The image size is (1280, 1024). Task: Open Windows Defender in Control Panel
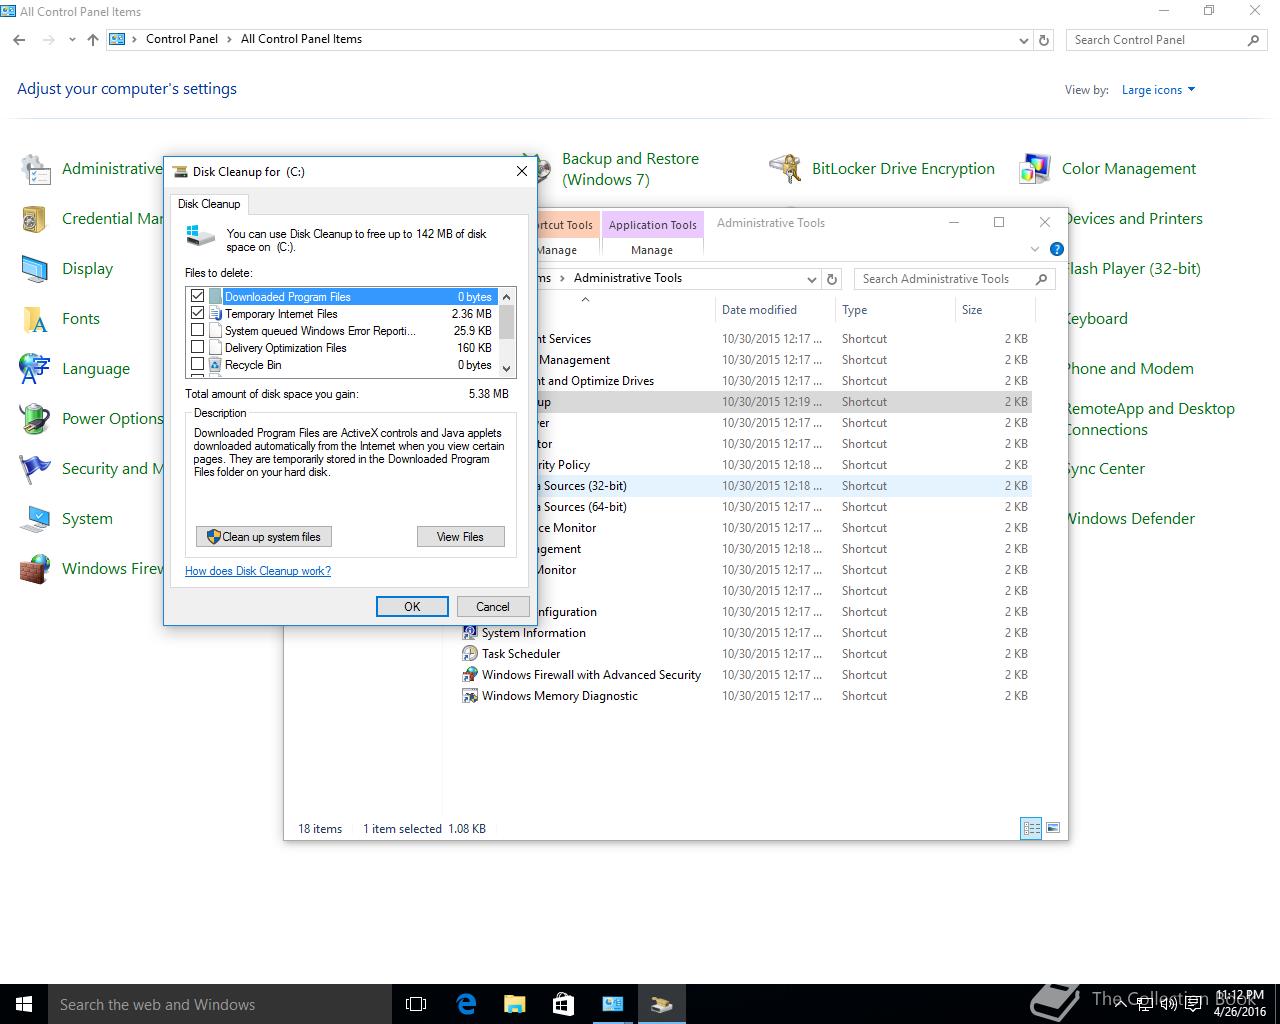pos(1130,519)
